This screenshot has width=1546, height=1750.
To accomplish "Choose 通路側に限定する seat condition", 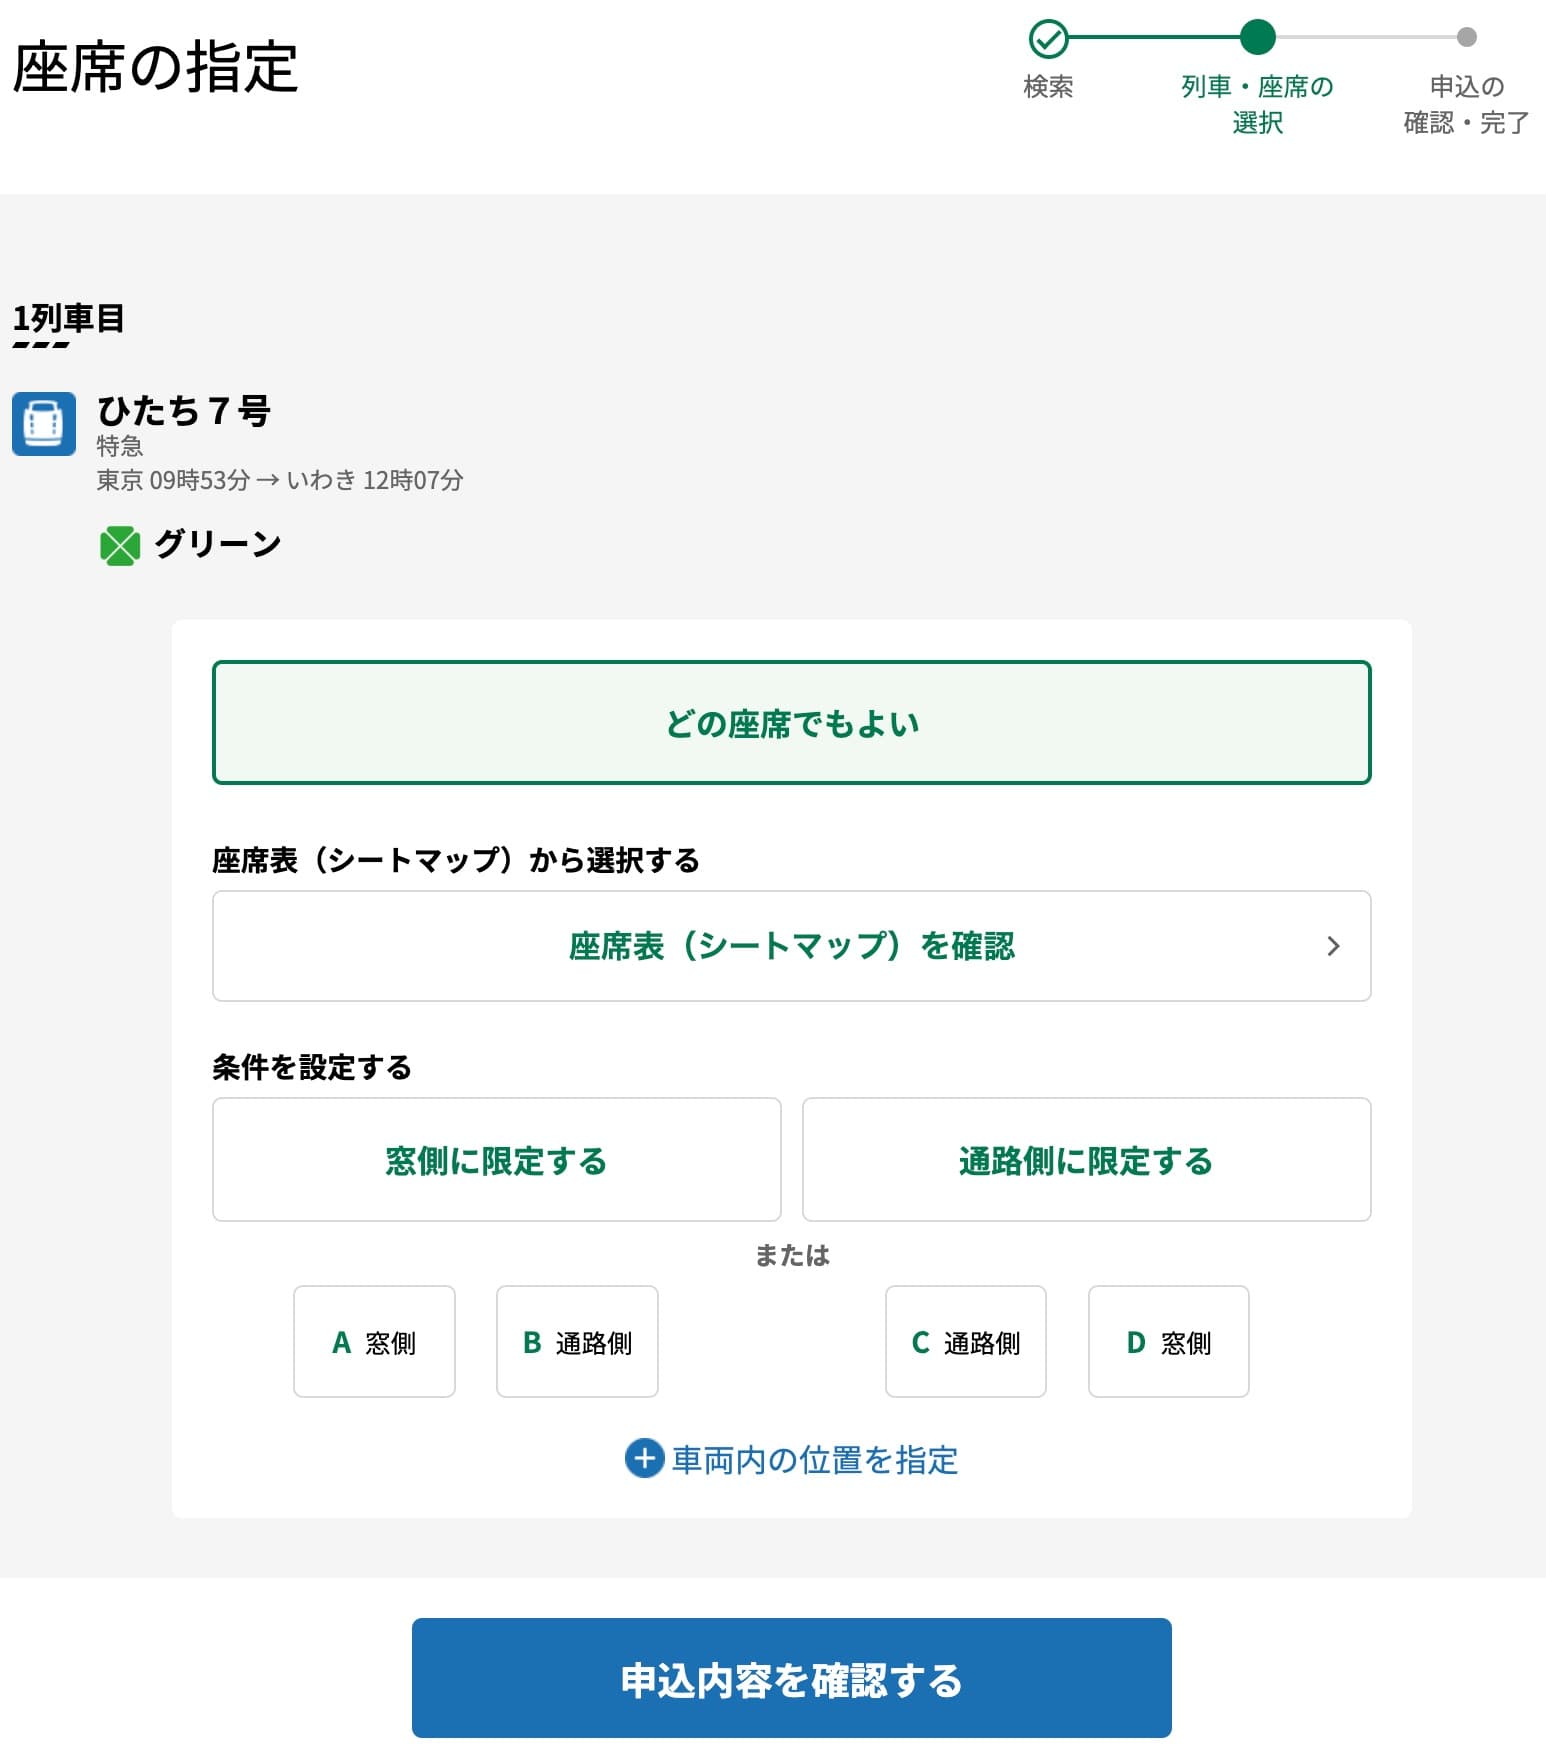I will 1086,1159.
